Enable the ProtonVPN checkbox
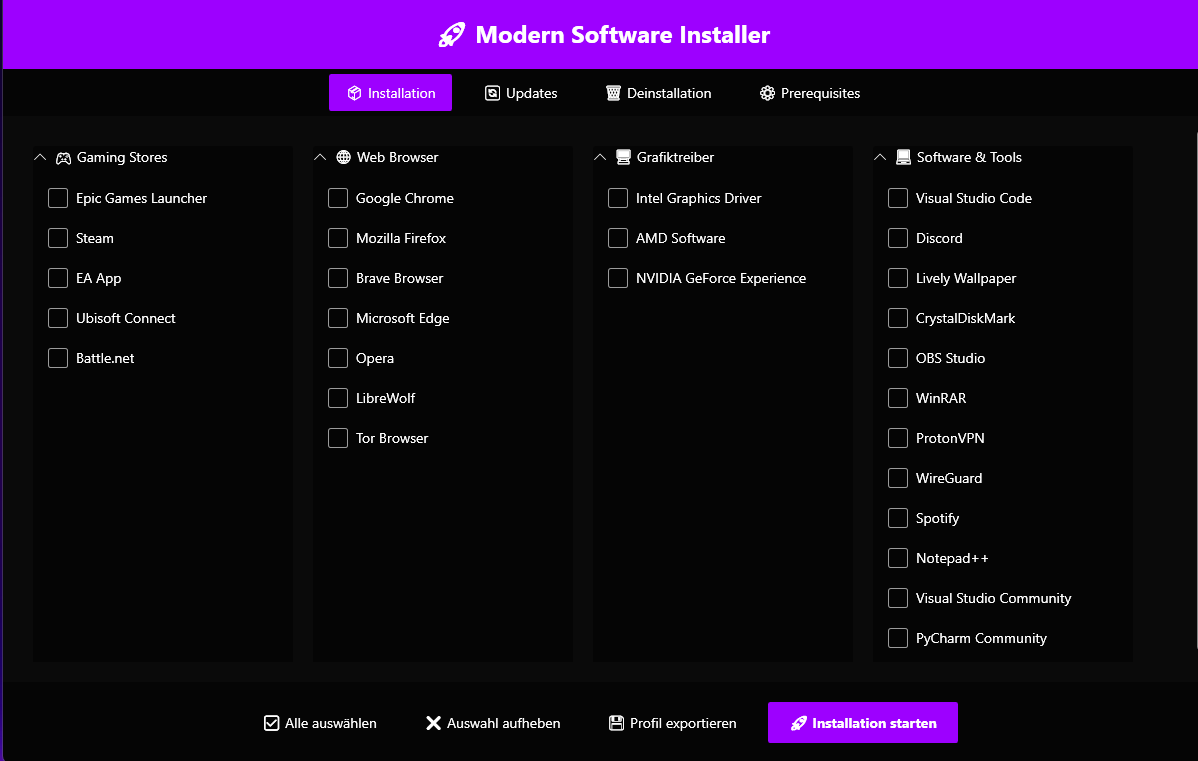The width and height of the screenshot is (1198, 761). pos(898,438)
